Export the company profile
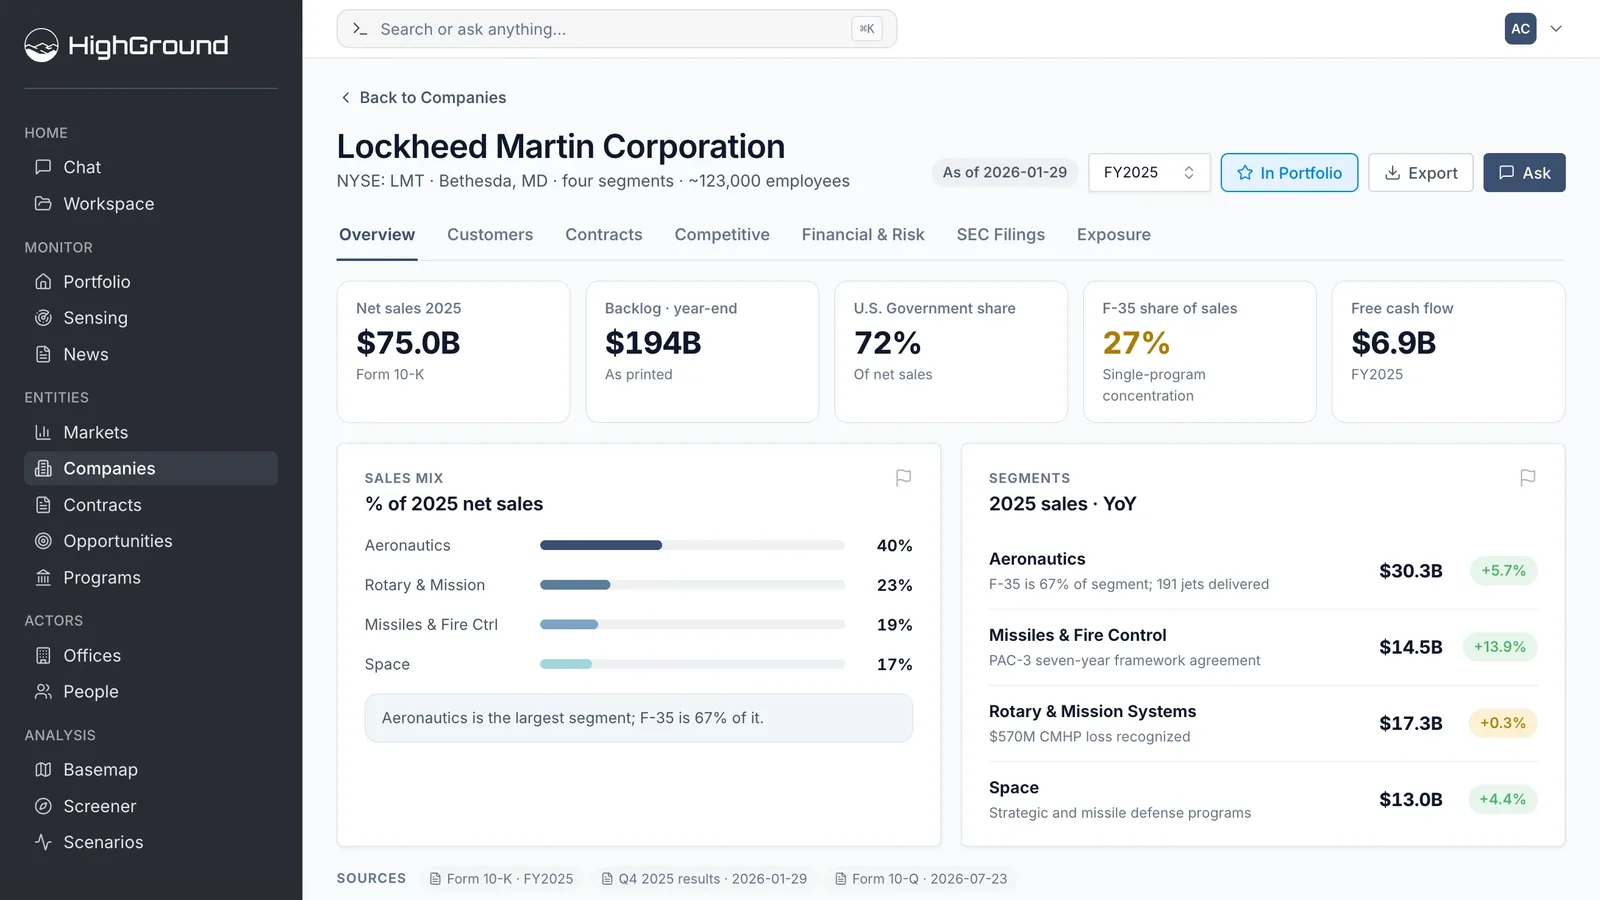 point(1420,173)
